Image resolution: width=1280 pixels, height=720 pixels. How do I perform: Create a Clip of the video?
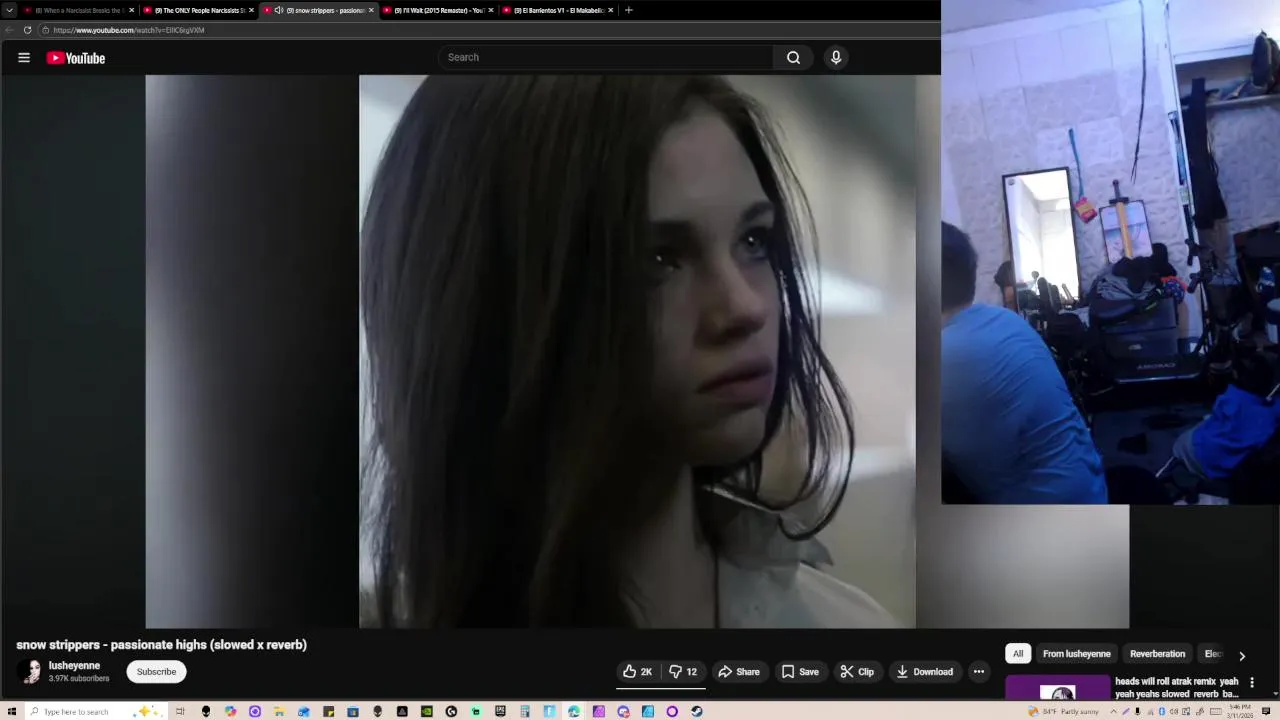(857, 672)
